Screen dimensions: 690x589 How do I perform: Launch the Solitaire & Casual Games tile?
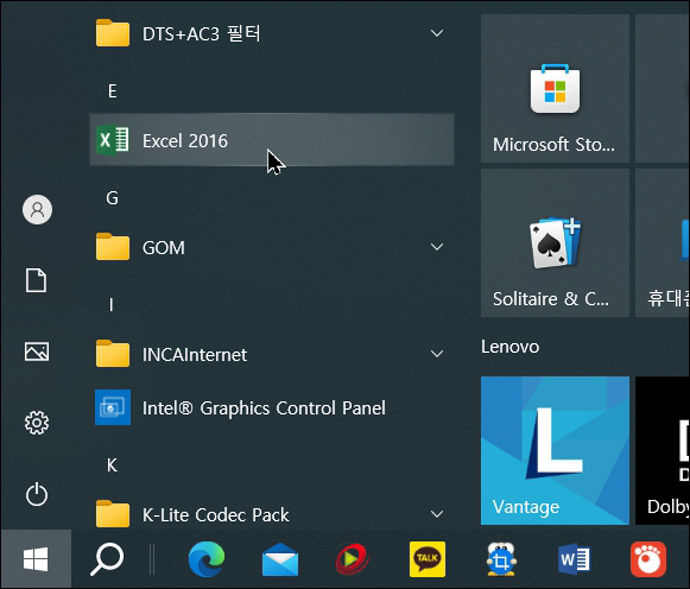(555, 243)
